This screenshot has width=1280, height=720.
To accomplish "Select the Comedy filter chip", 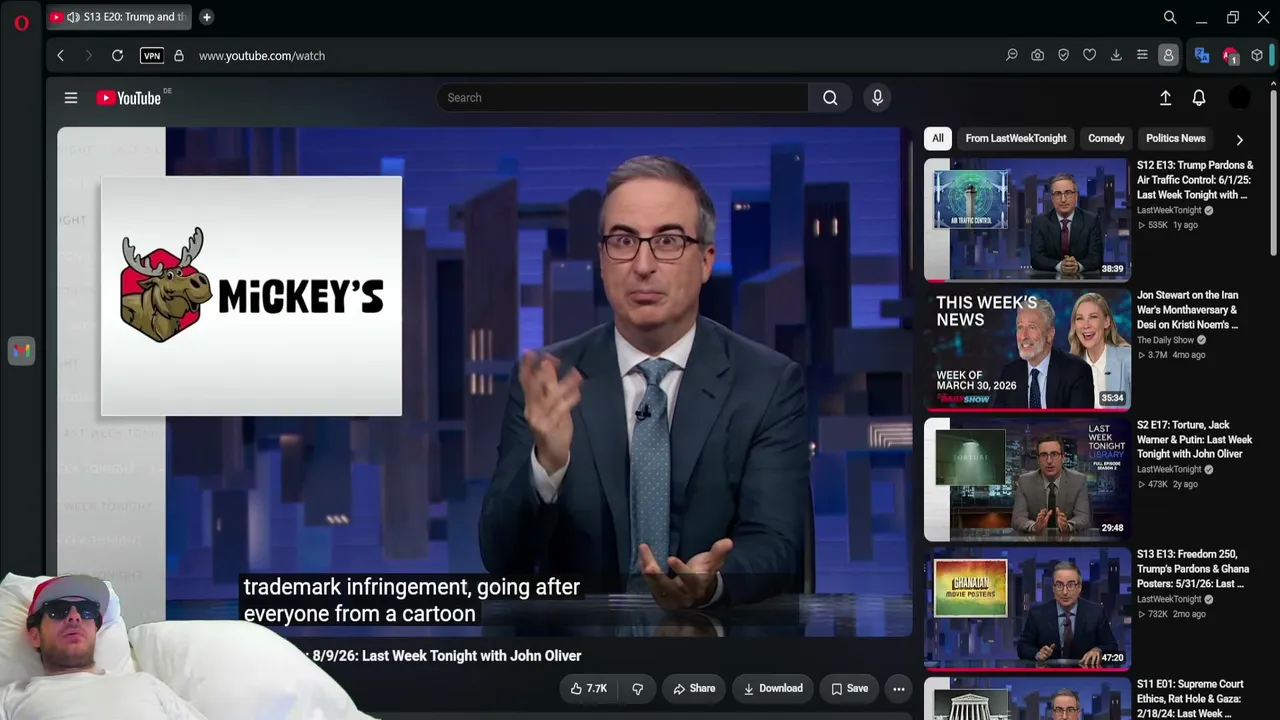I will (x=1106, y=138).
